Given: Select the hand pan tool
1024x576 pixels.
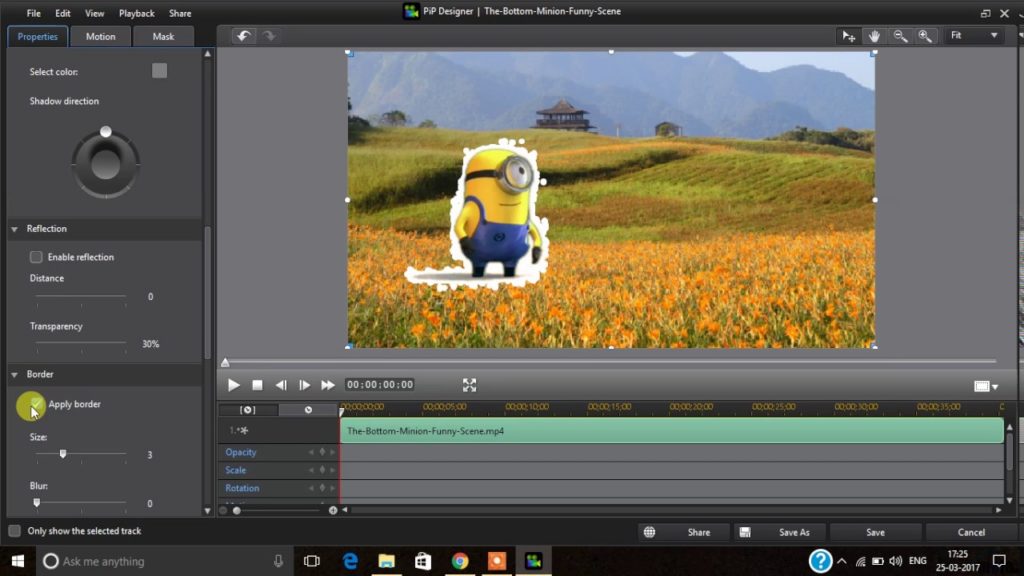Looking at the screenshot, I should click(x=874, y=36).
